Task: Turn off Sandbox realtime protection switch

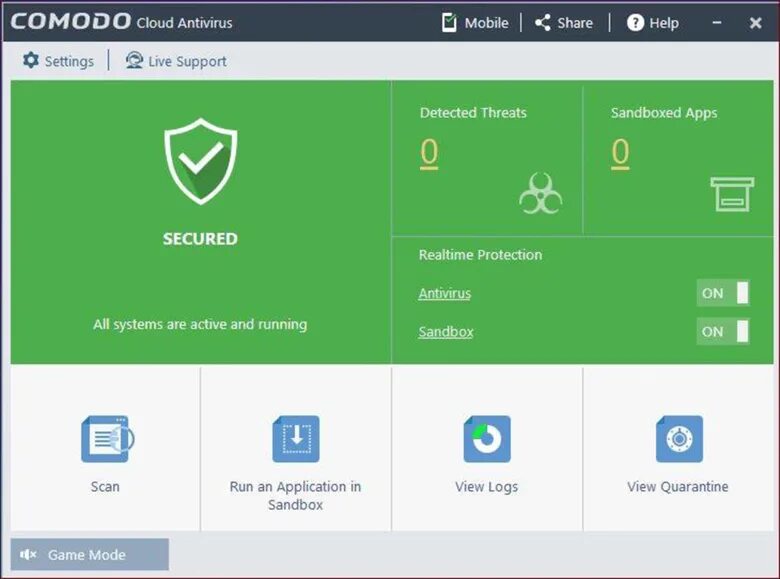Action: (x=723, y=331)
